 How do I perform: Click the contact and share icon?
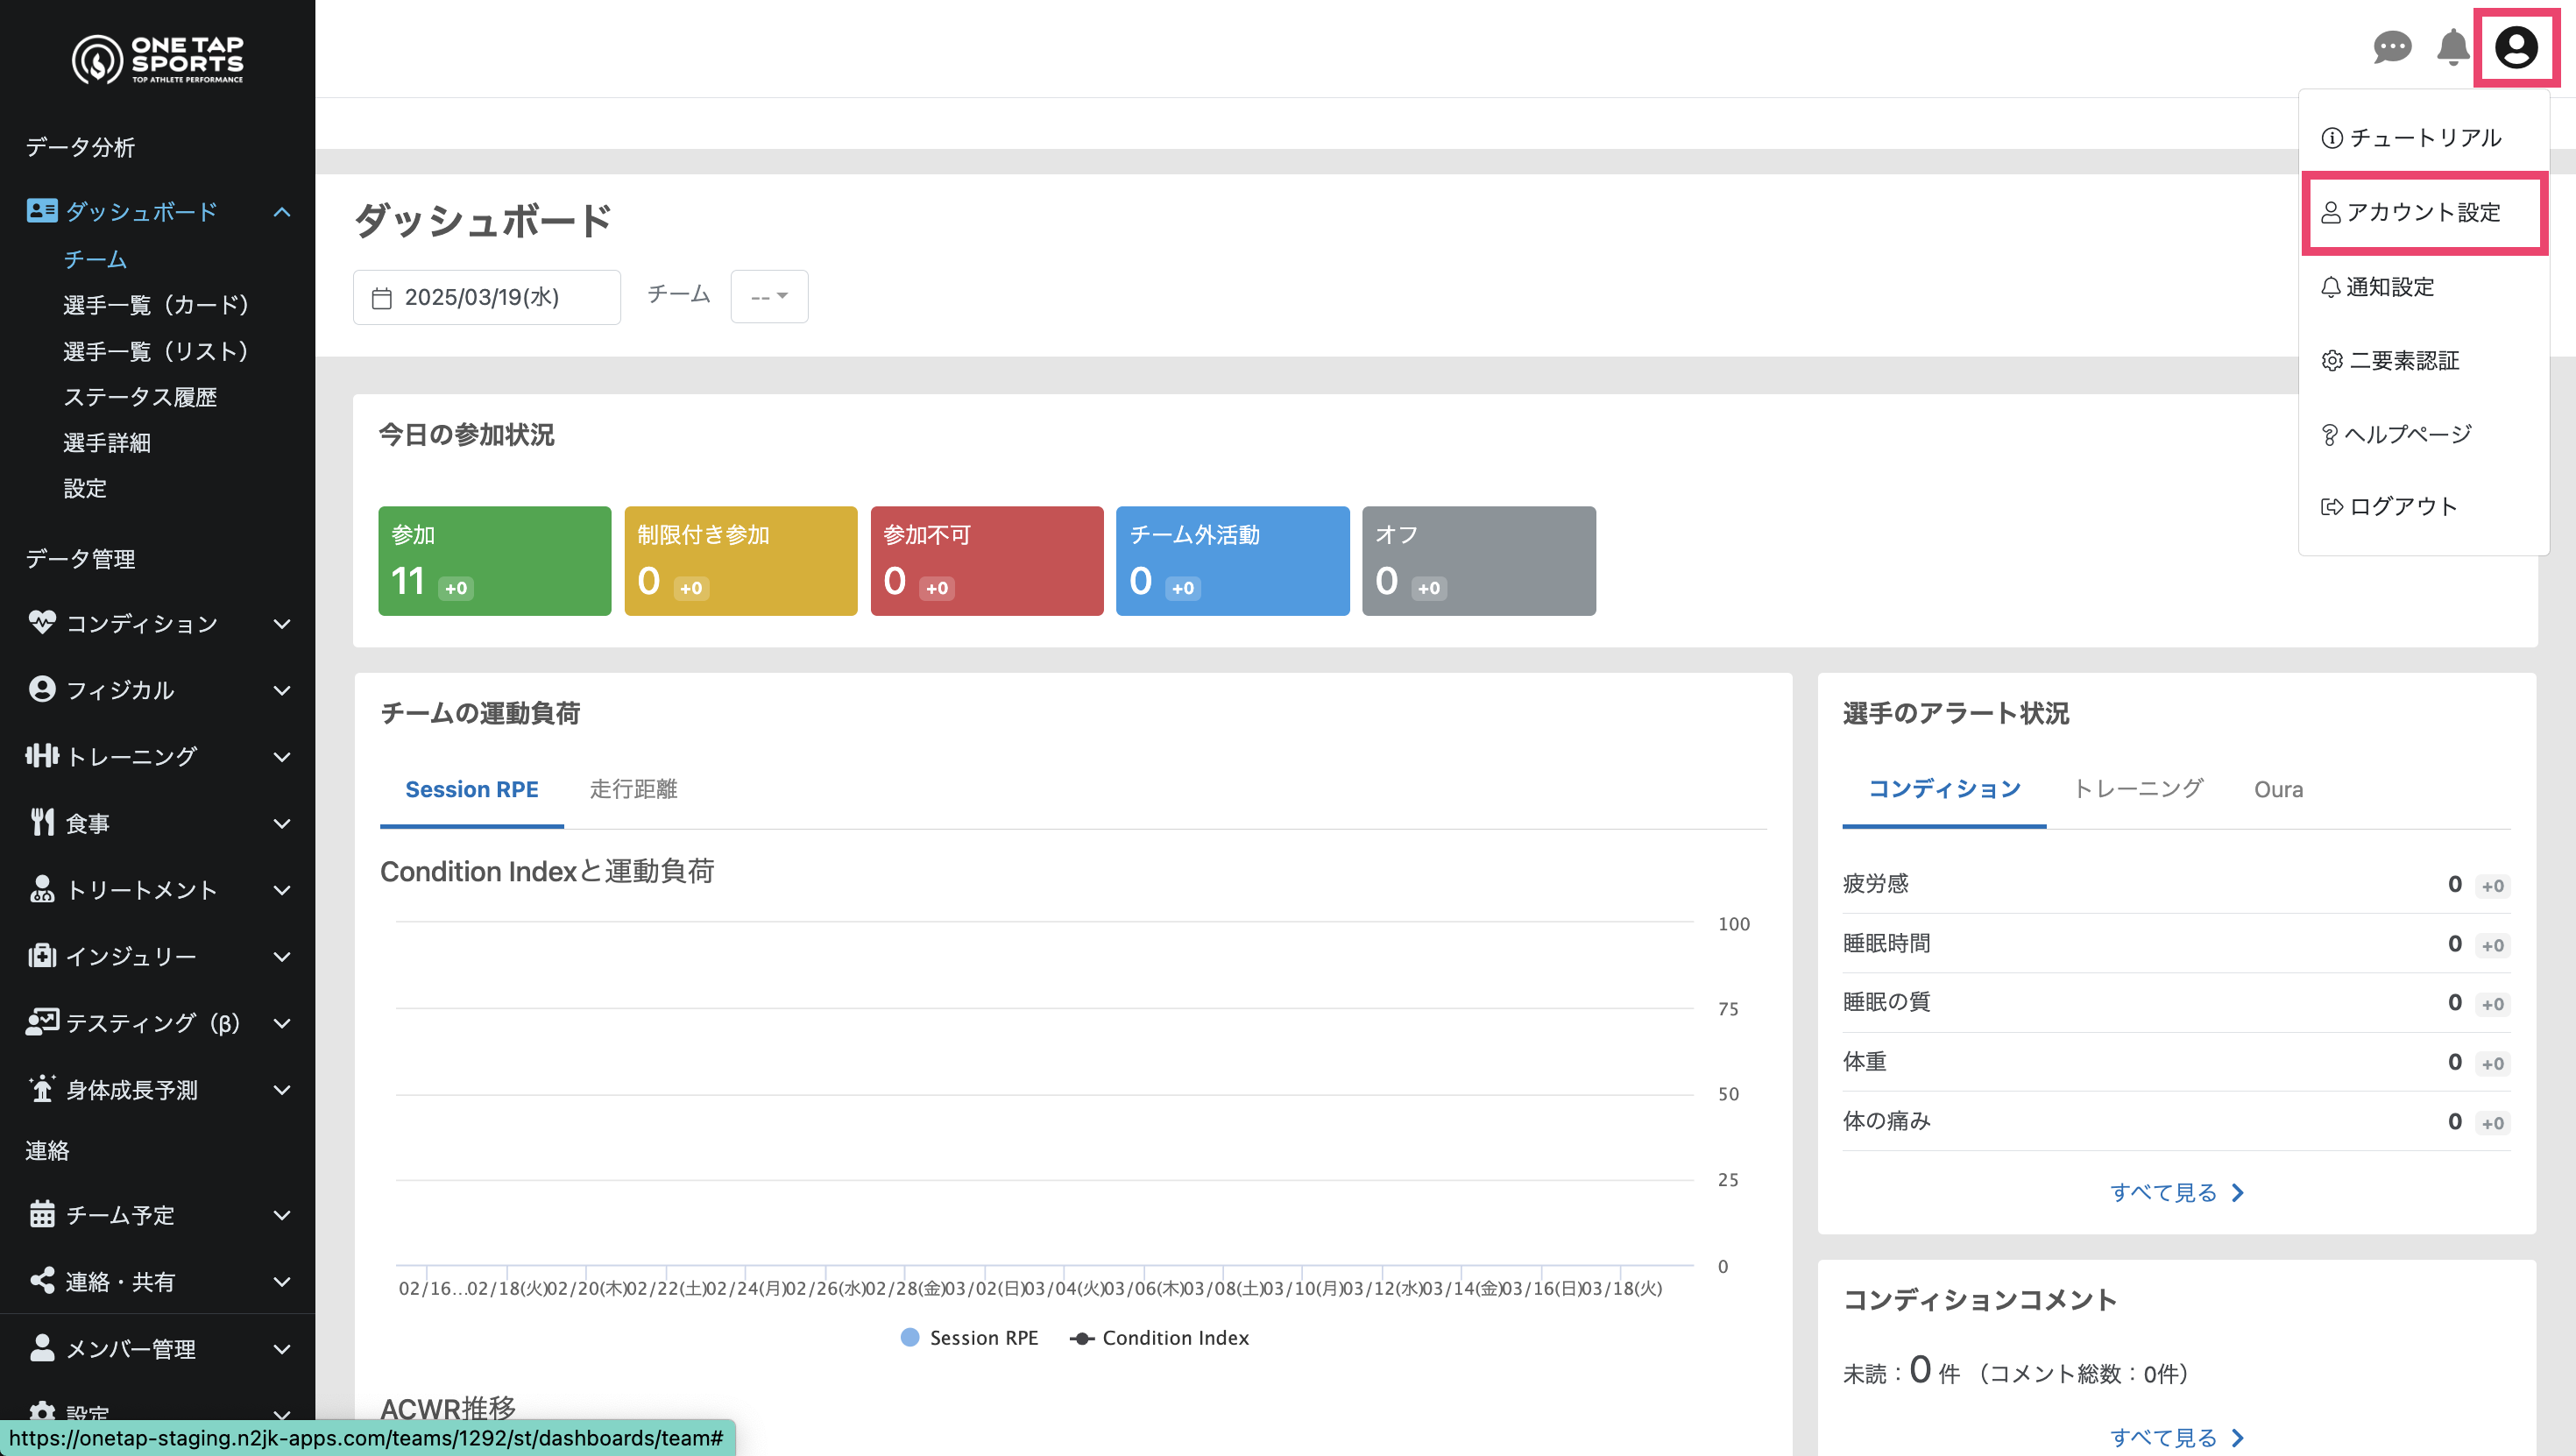pyautogui.click(x=42, y=1281)
